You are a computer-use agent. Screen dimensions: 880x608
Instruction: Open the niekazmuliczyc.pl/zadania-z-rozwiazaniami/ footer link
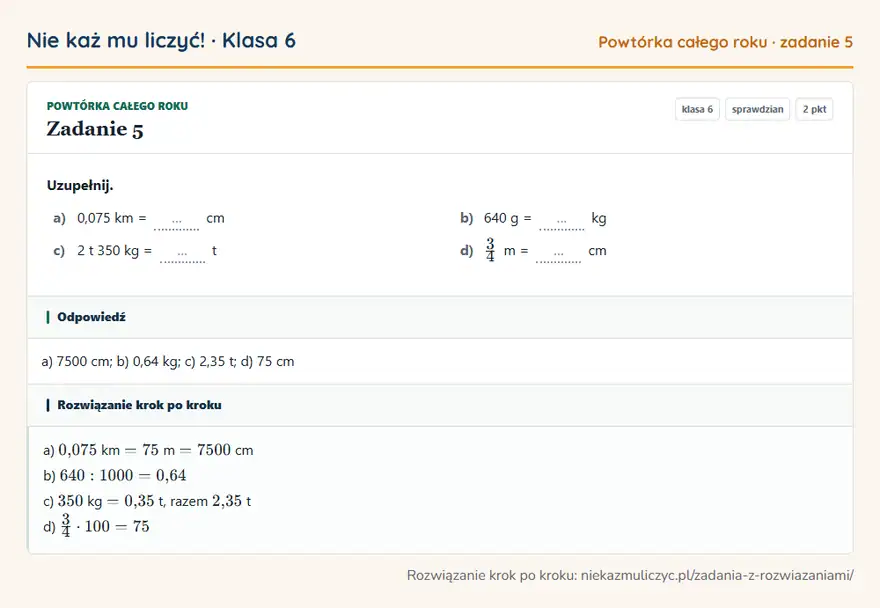tap(717, 575)
